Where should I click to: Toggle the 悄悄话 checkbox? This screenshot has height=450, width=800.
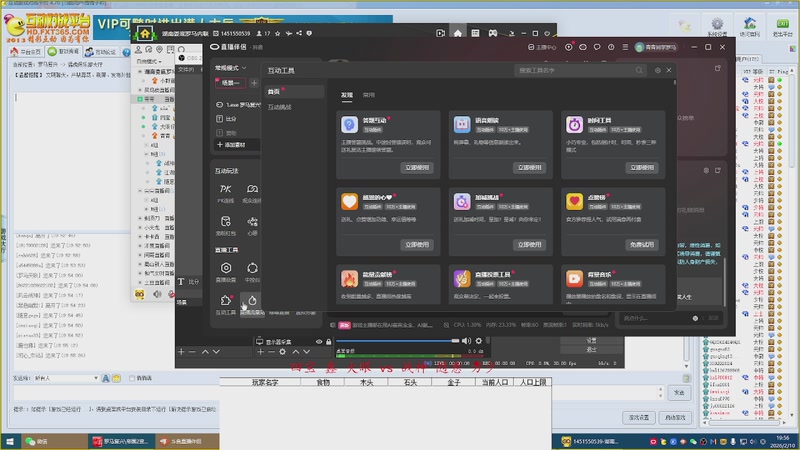point(134,378)
